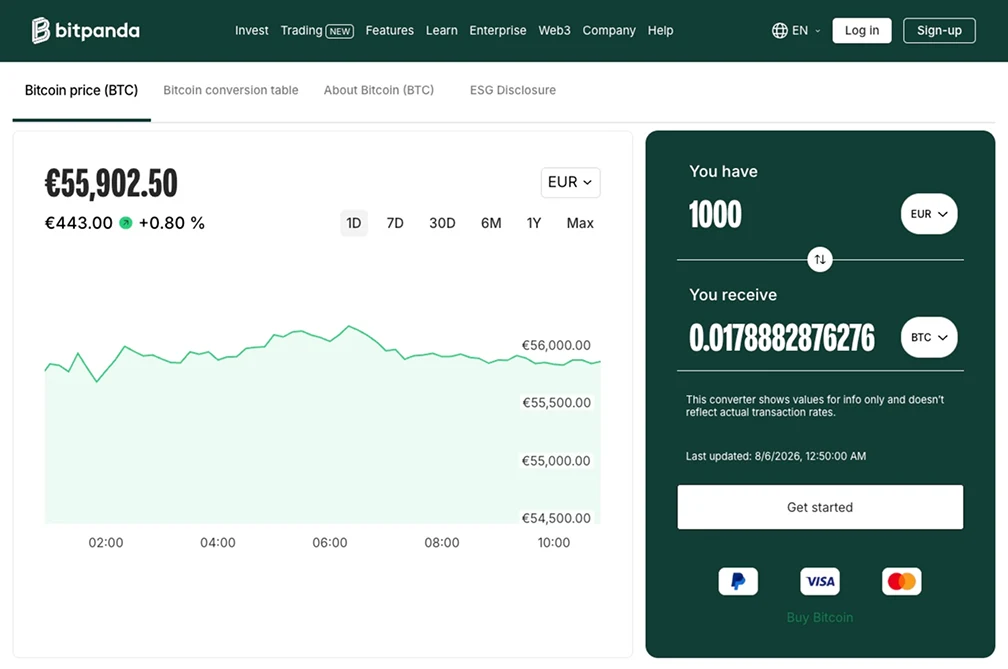Click the PayPal payment icon
The width and height of the screenshot is (1008, 669).
pos(738,581)
